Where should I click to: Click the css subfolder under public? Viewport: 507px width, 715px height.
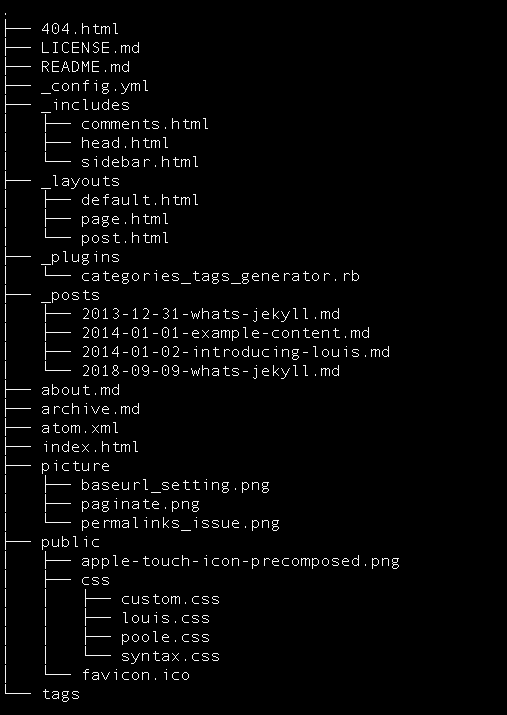[96, 580]
